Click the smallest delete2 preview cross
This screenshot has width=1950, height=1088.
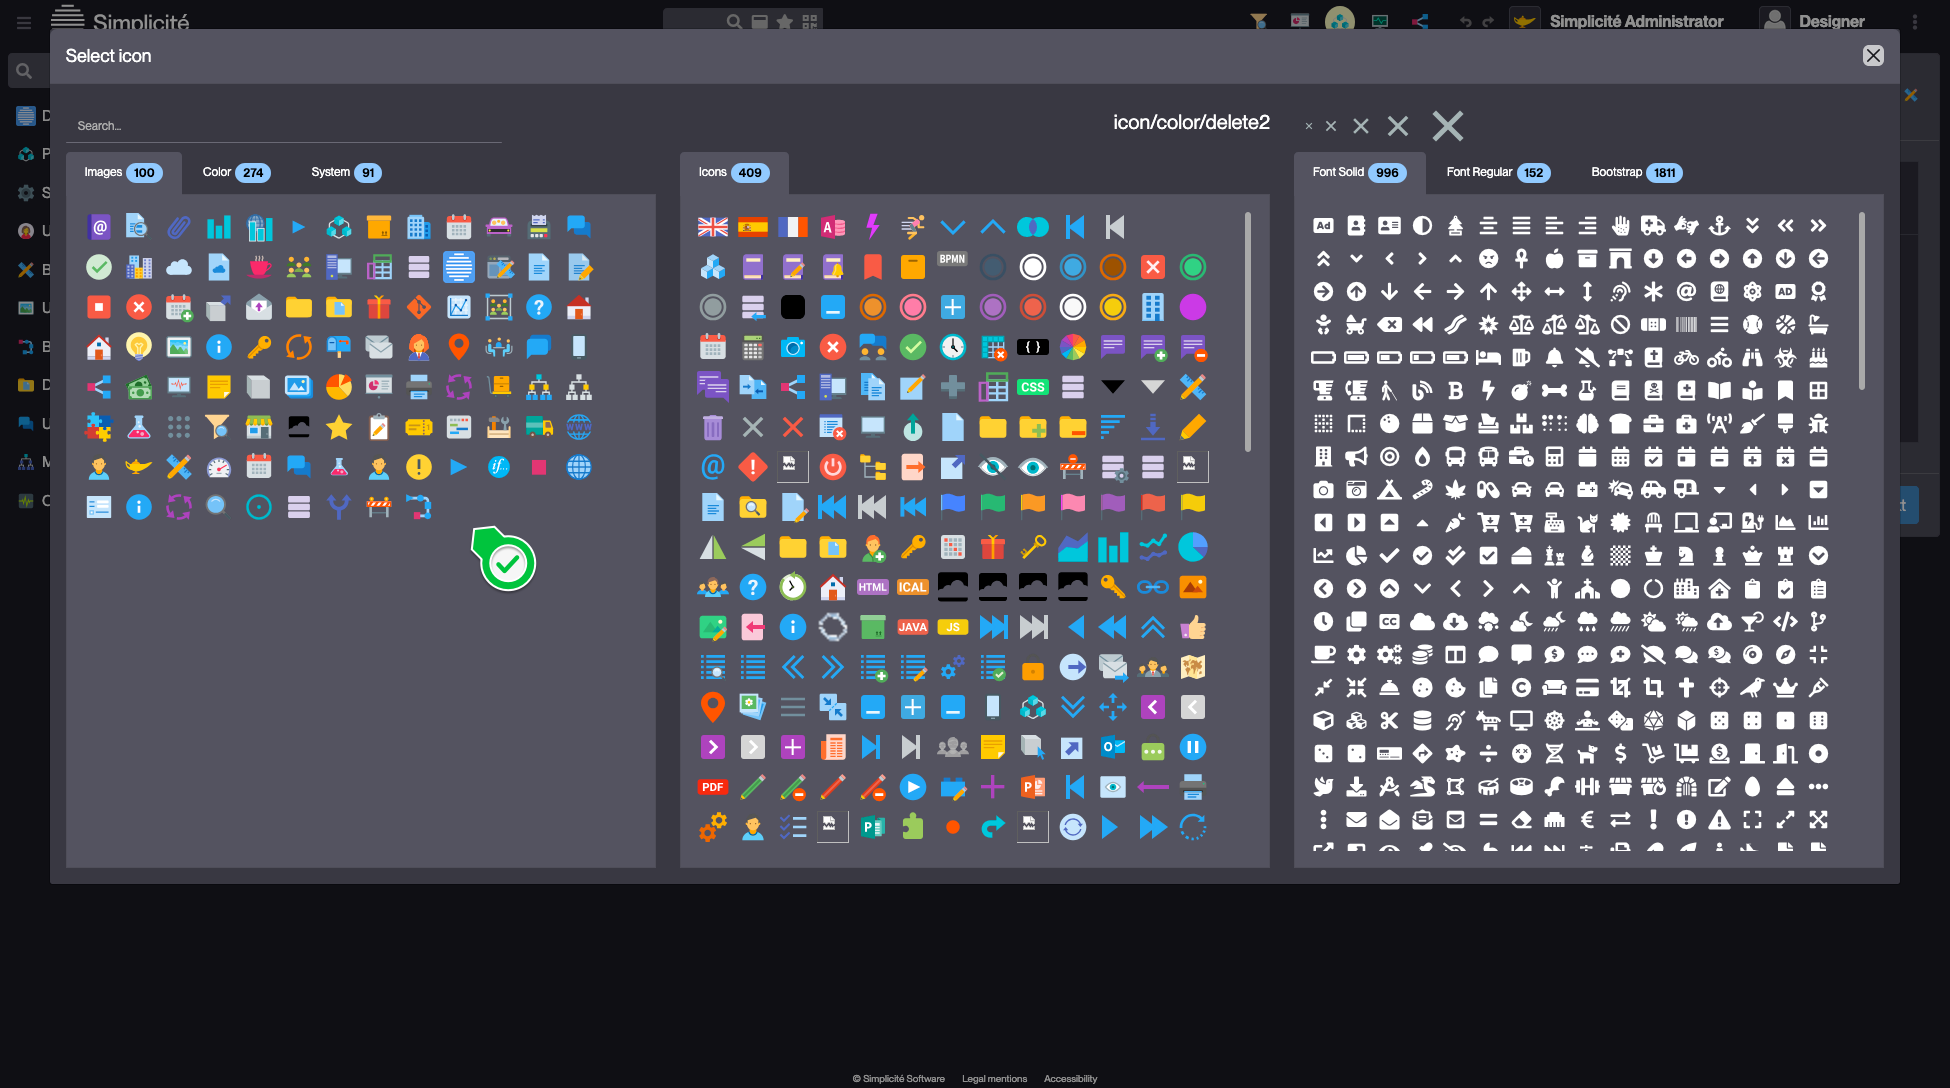[x=1308, y=126]
